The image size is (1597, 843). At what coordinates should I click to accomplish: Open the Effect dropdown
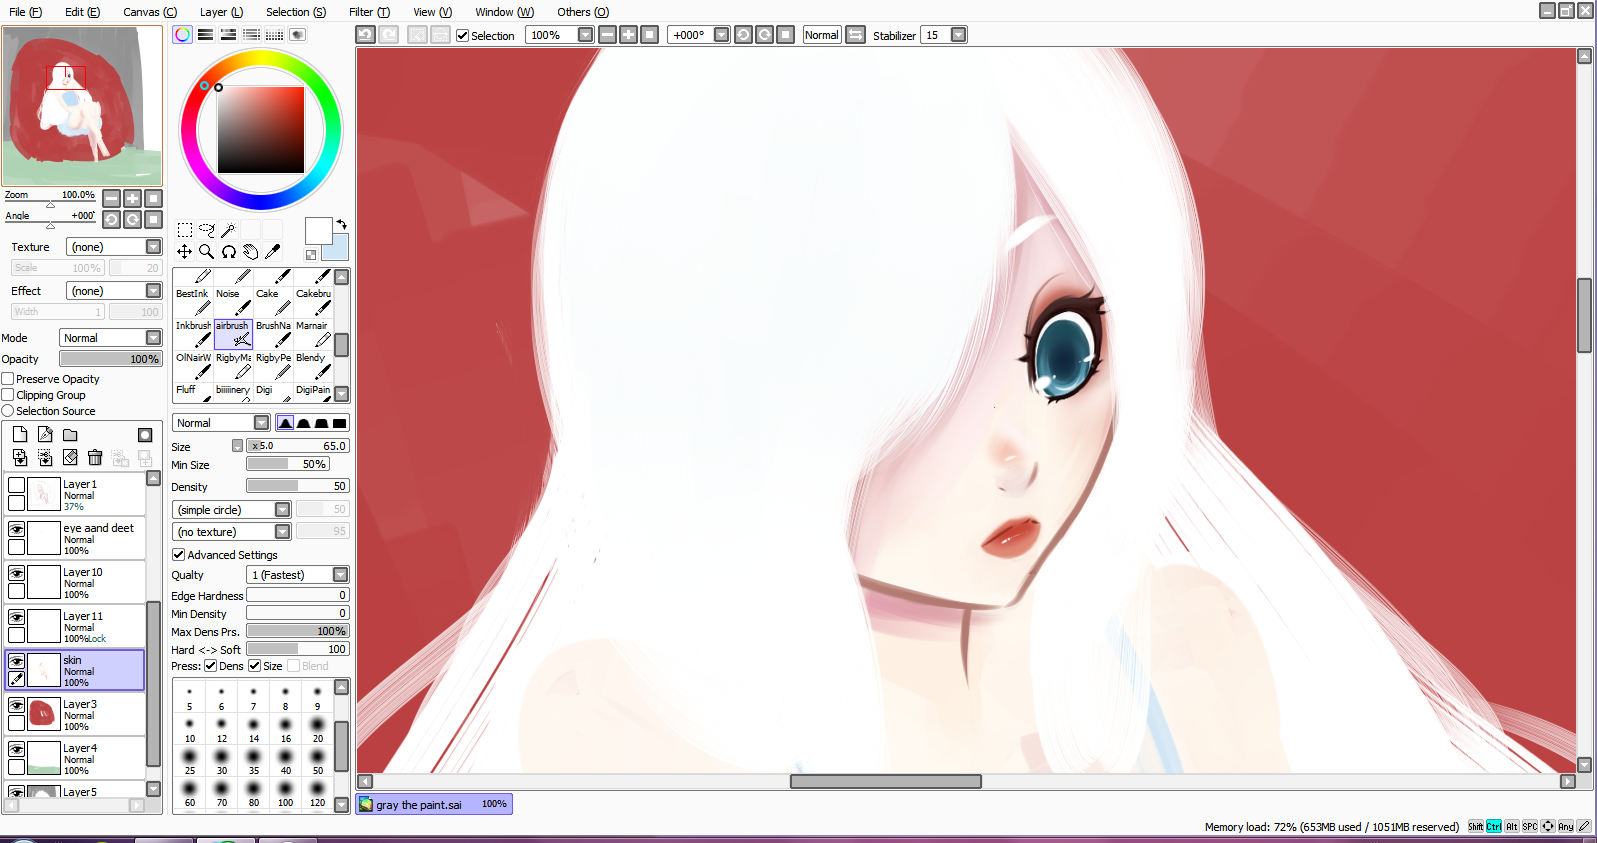[x=114, y=291]
